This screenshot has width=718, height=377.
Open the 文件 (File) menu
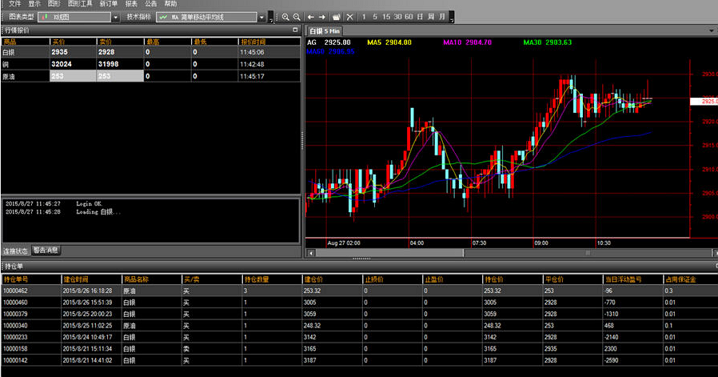pos(15,4)
